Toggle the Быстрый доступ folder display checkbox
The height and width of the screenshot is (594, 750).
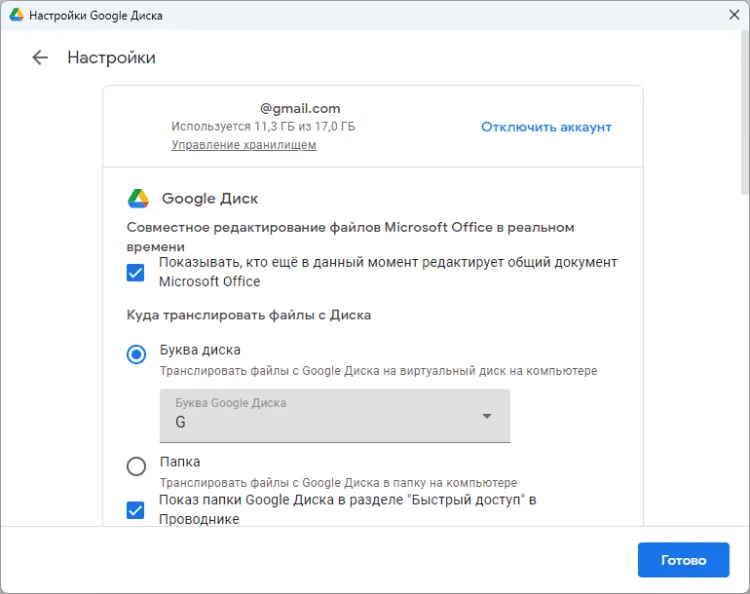coord(136,510)
